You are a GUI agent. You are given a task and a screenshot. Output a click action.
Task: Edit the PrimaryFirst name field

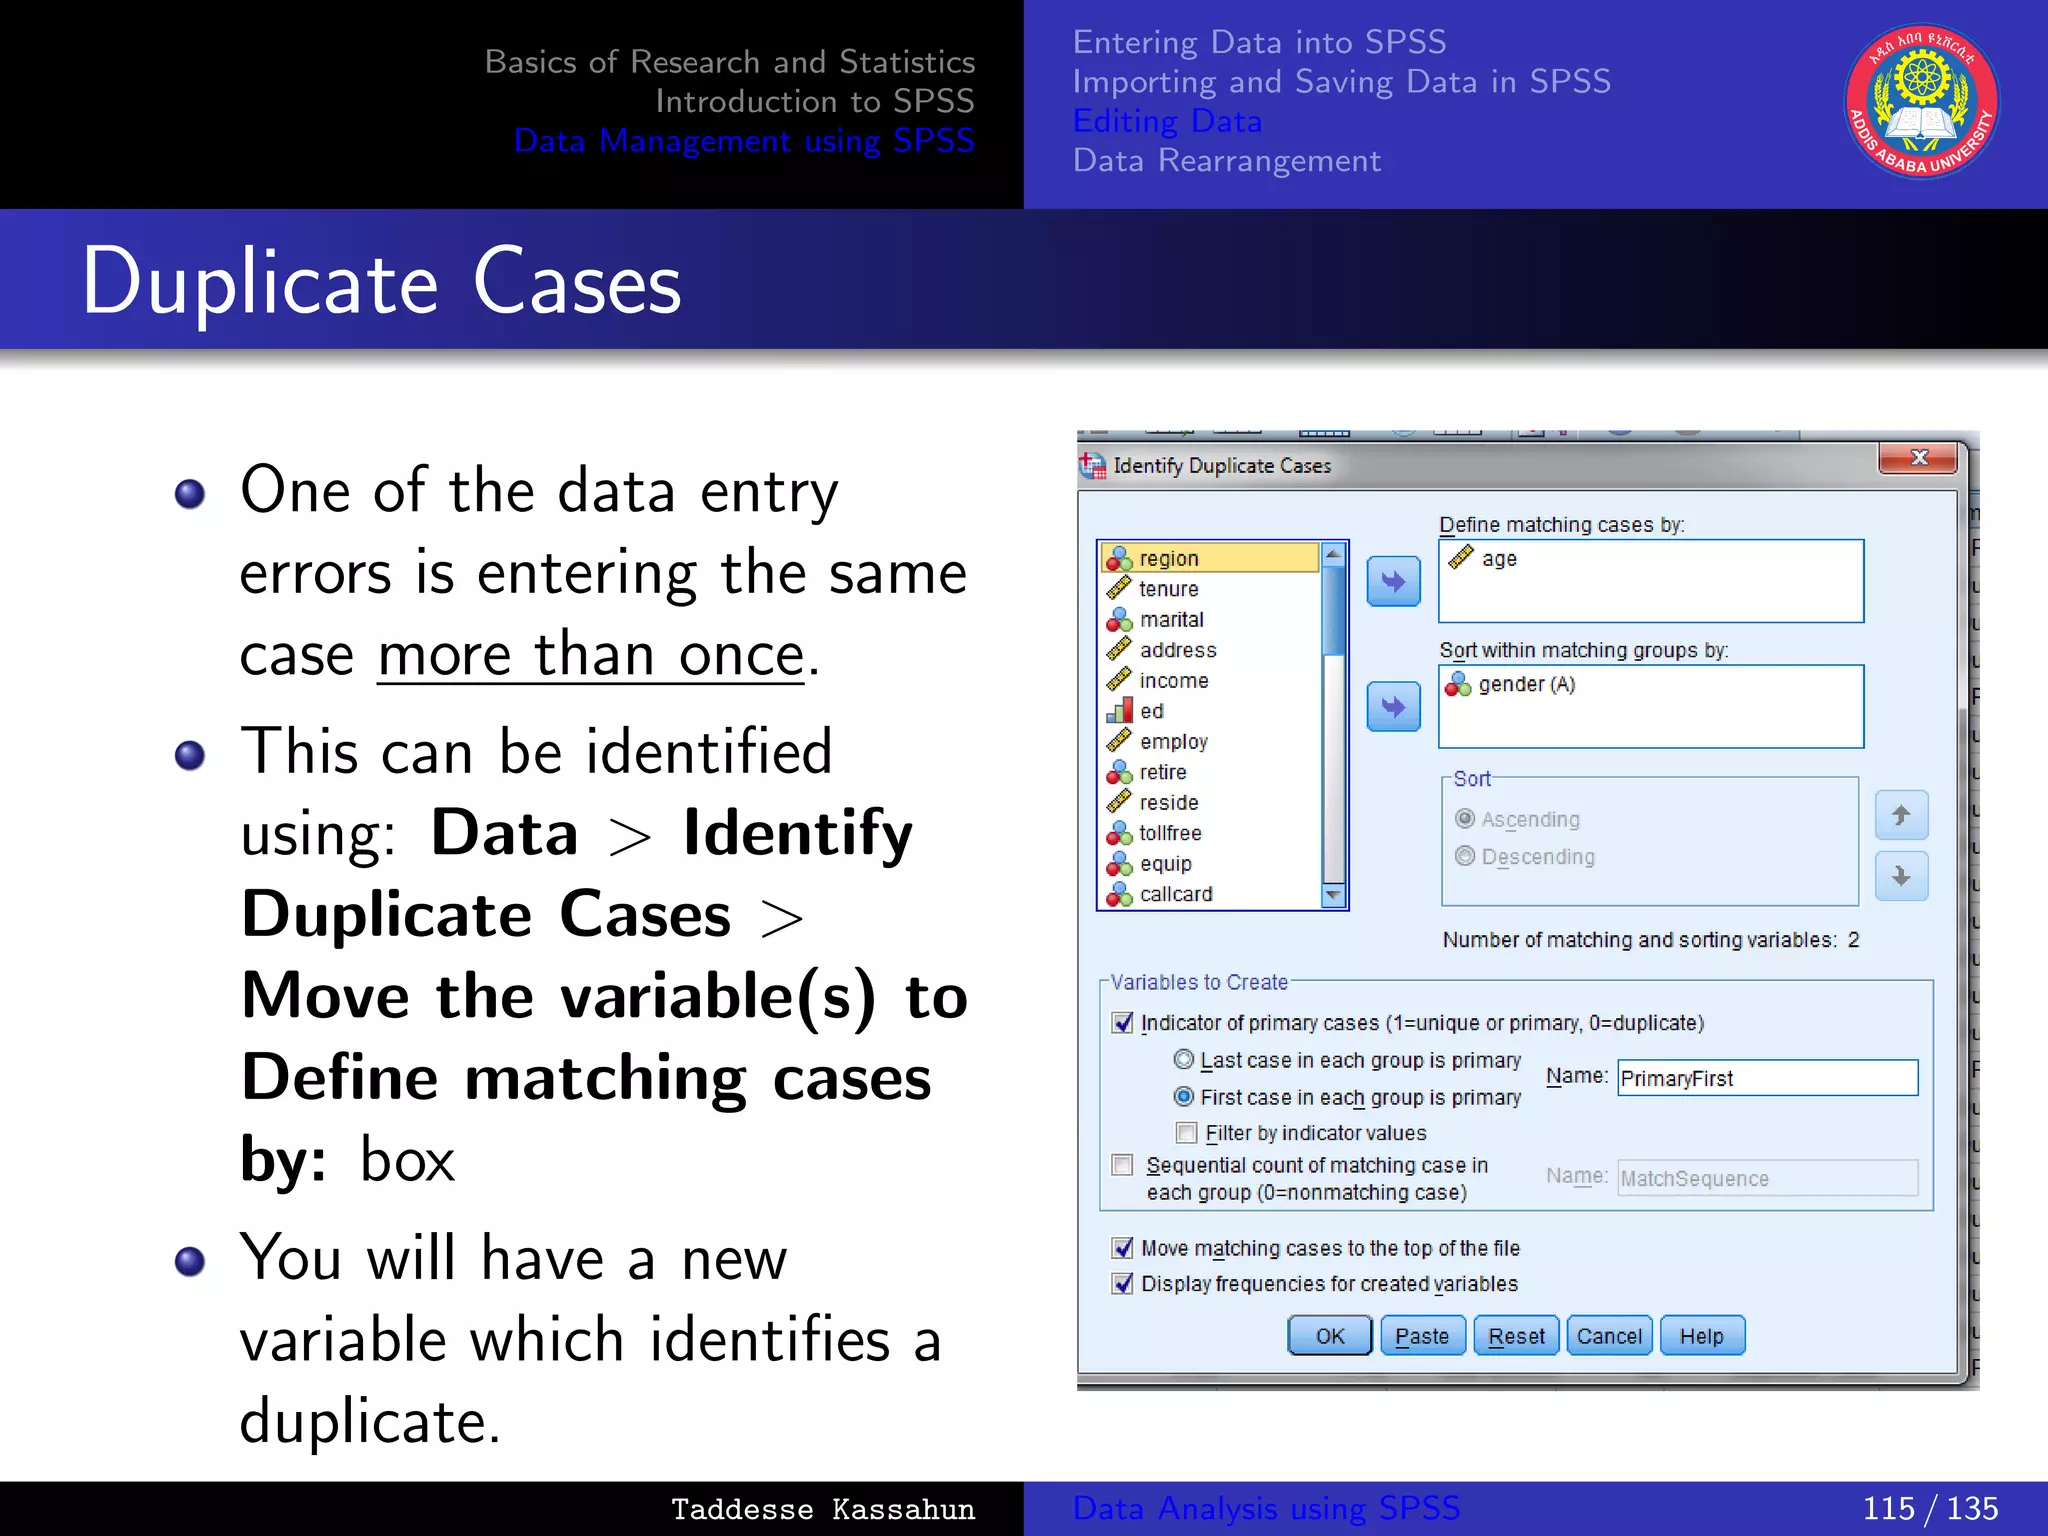pyautogui.click(x=1768, y=1078)
